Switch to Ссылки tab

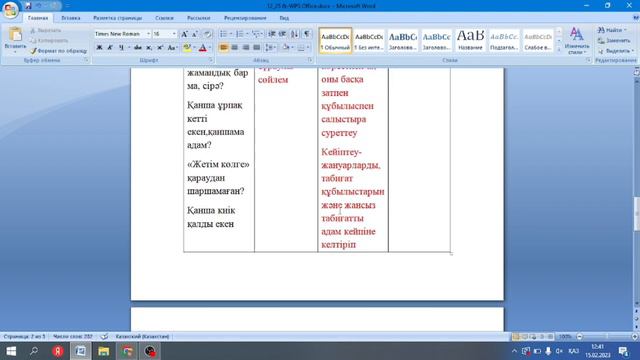(164, 18)
